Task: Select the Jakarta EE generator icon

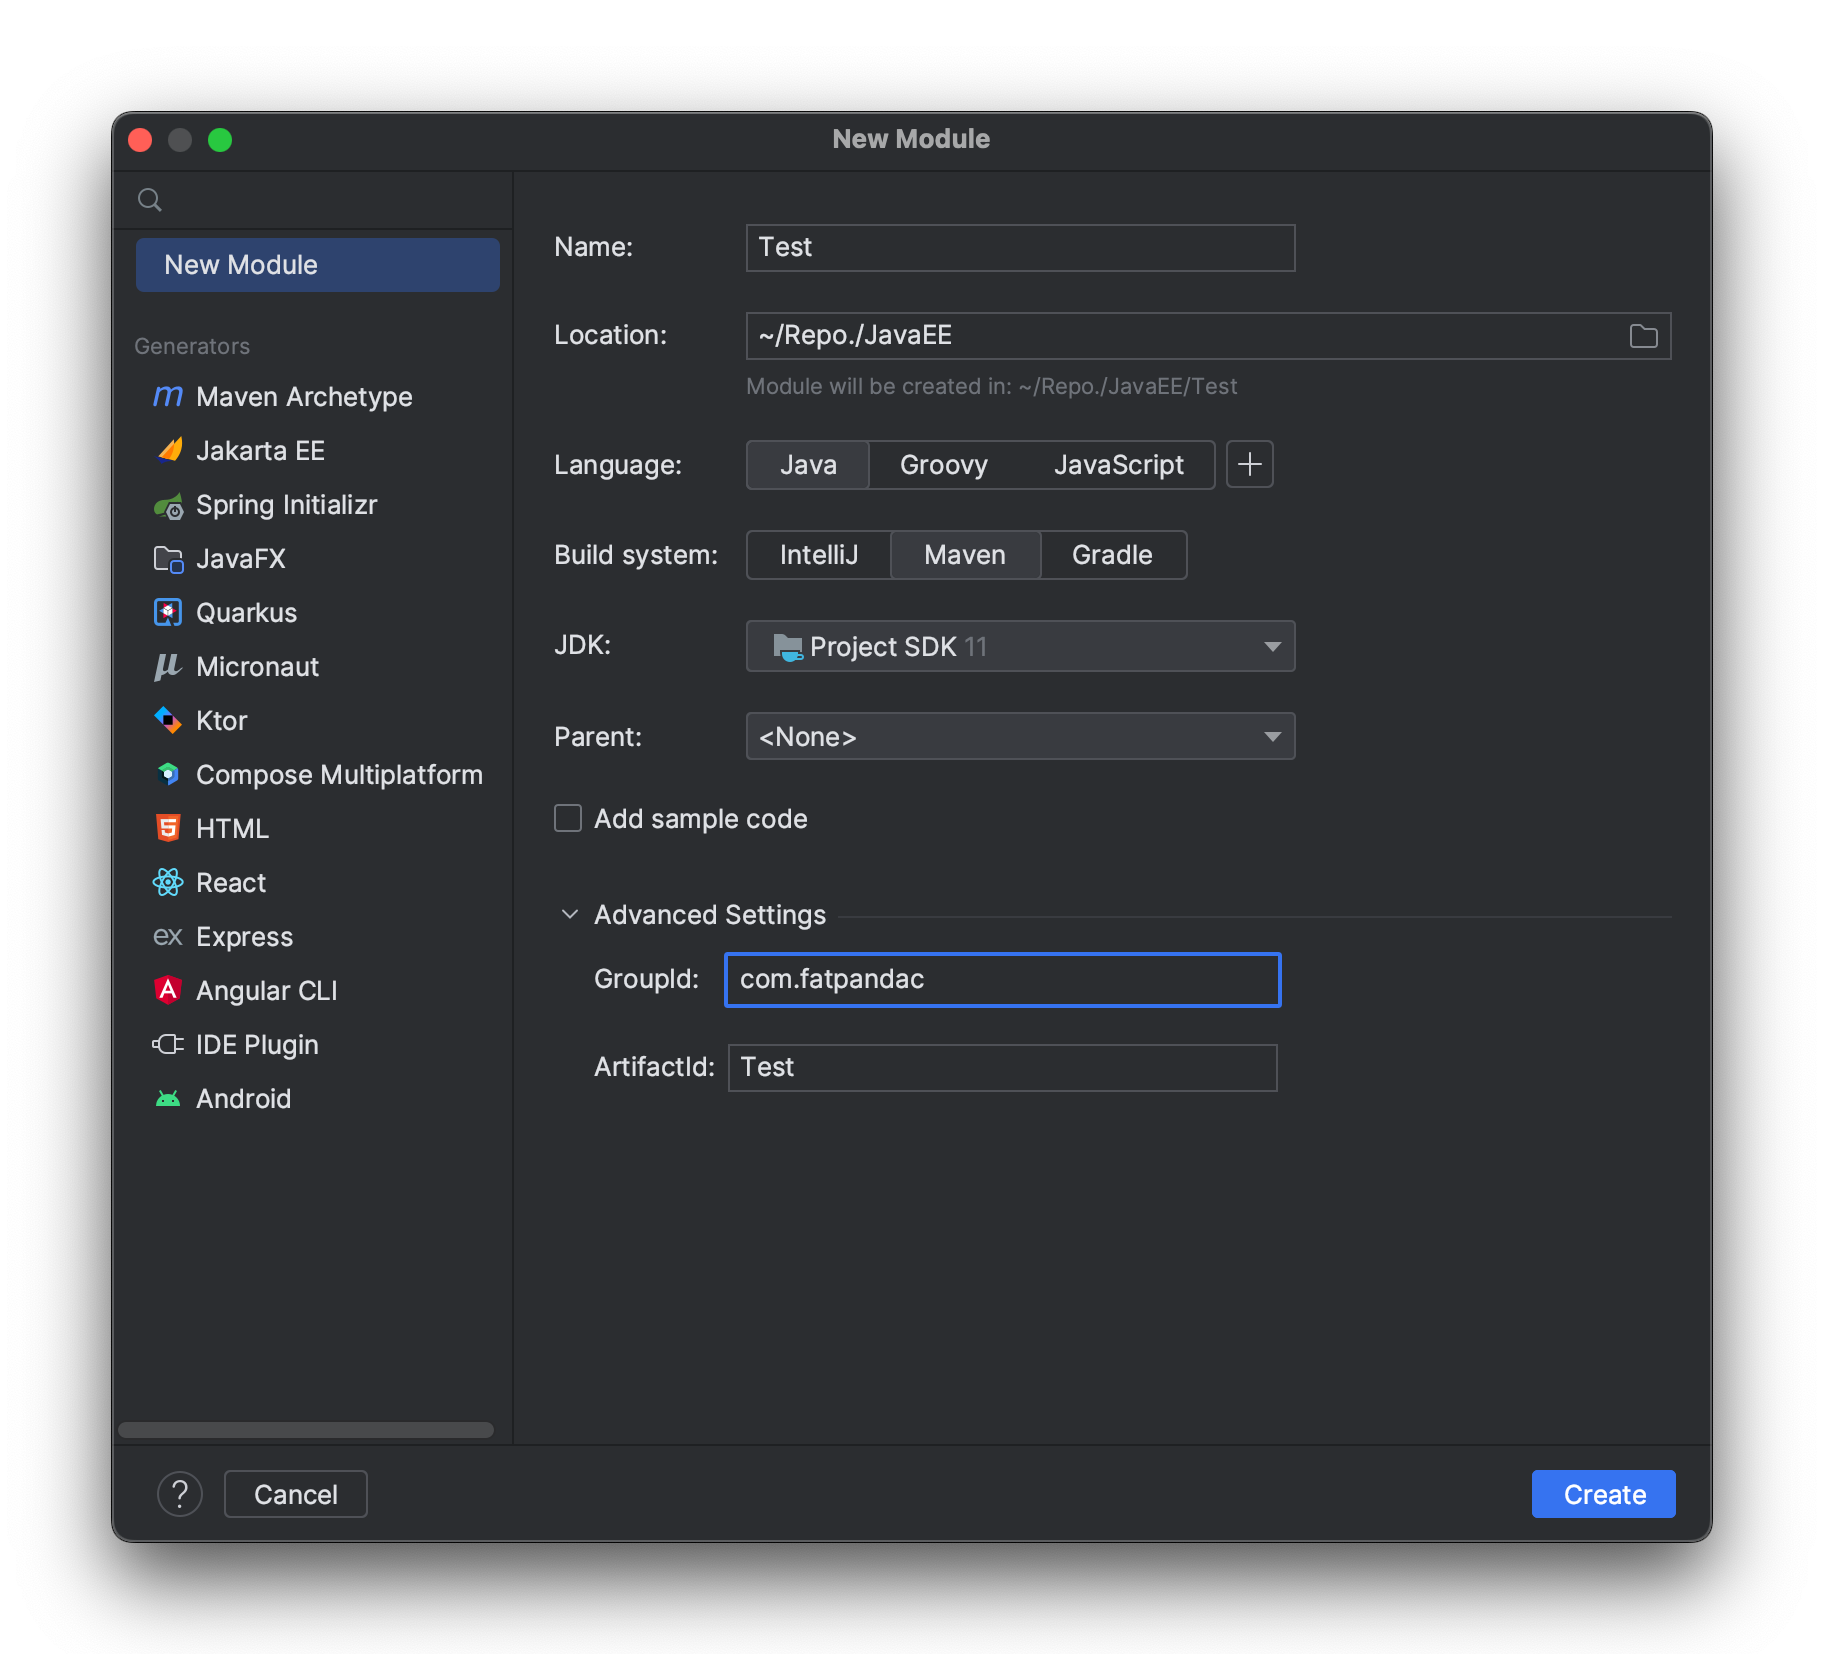Action: click(168, 451)
